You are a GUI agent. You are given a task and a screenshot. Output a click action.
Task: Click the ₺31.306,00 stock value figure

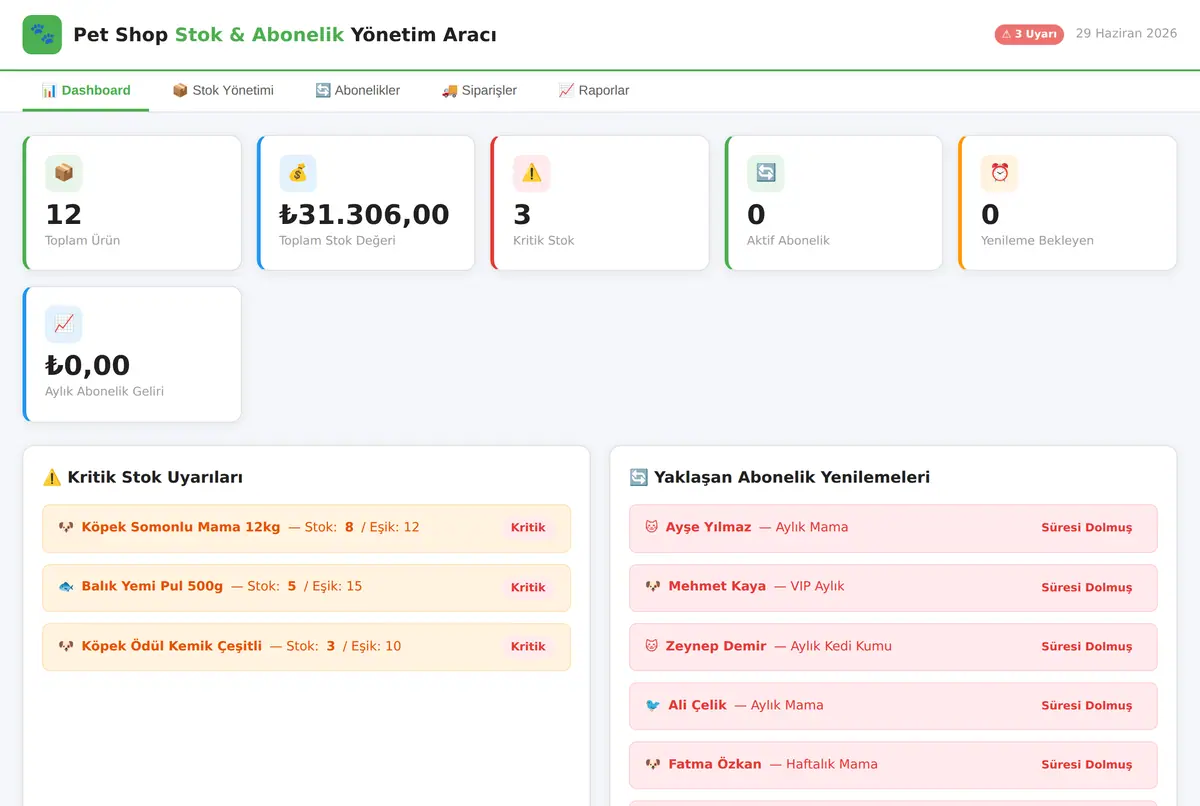click(x=364, y=214)
